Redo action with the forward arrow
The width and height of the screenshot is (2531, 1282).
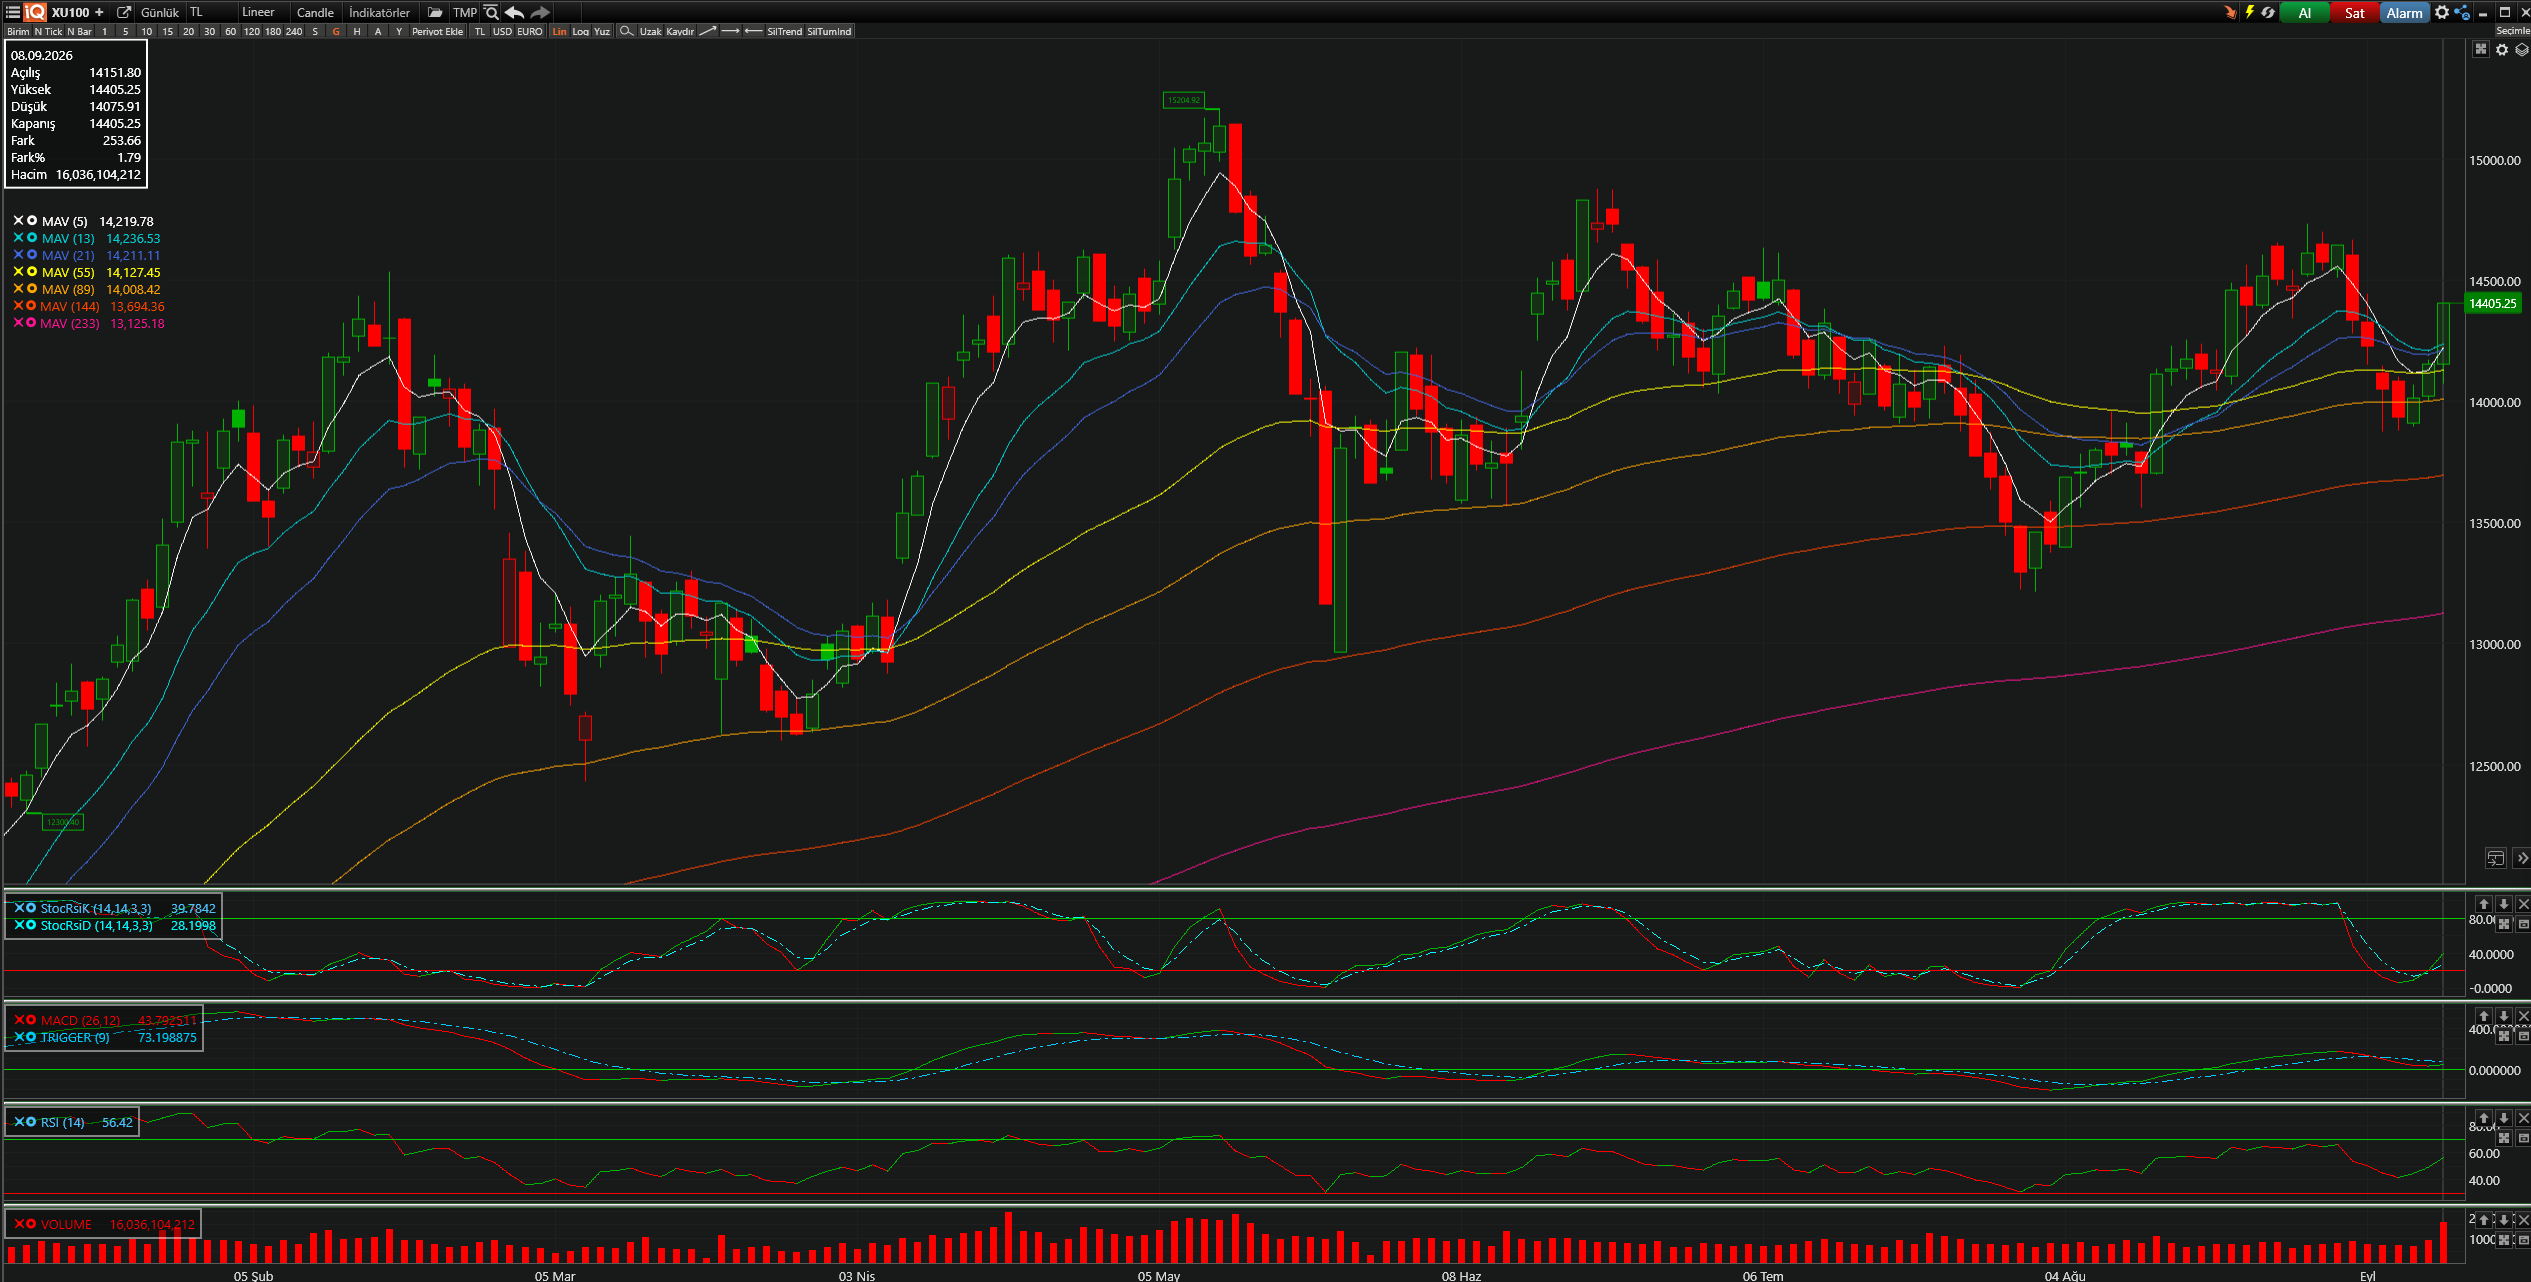click(540, 12)
